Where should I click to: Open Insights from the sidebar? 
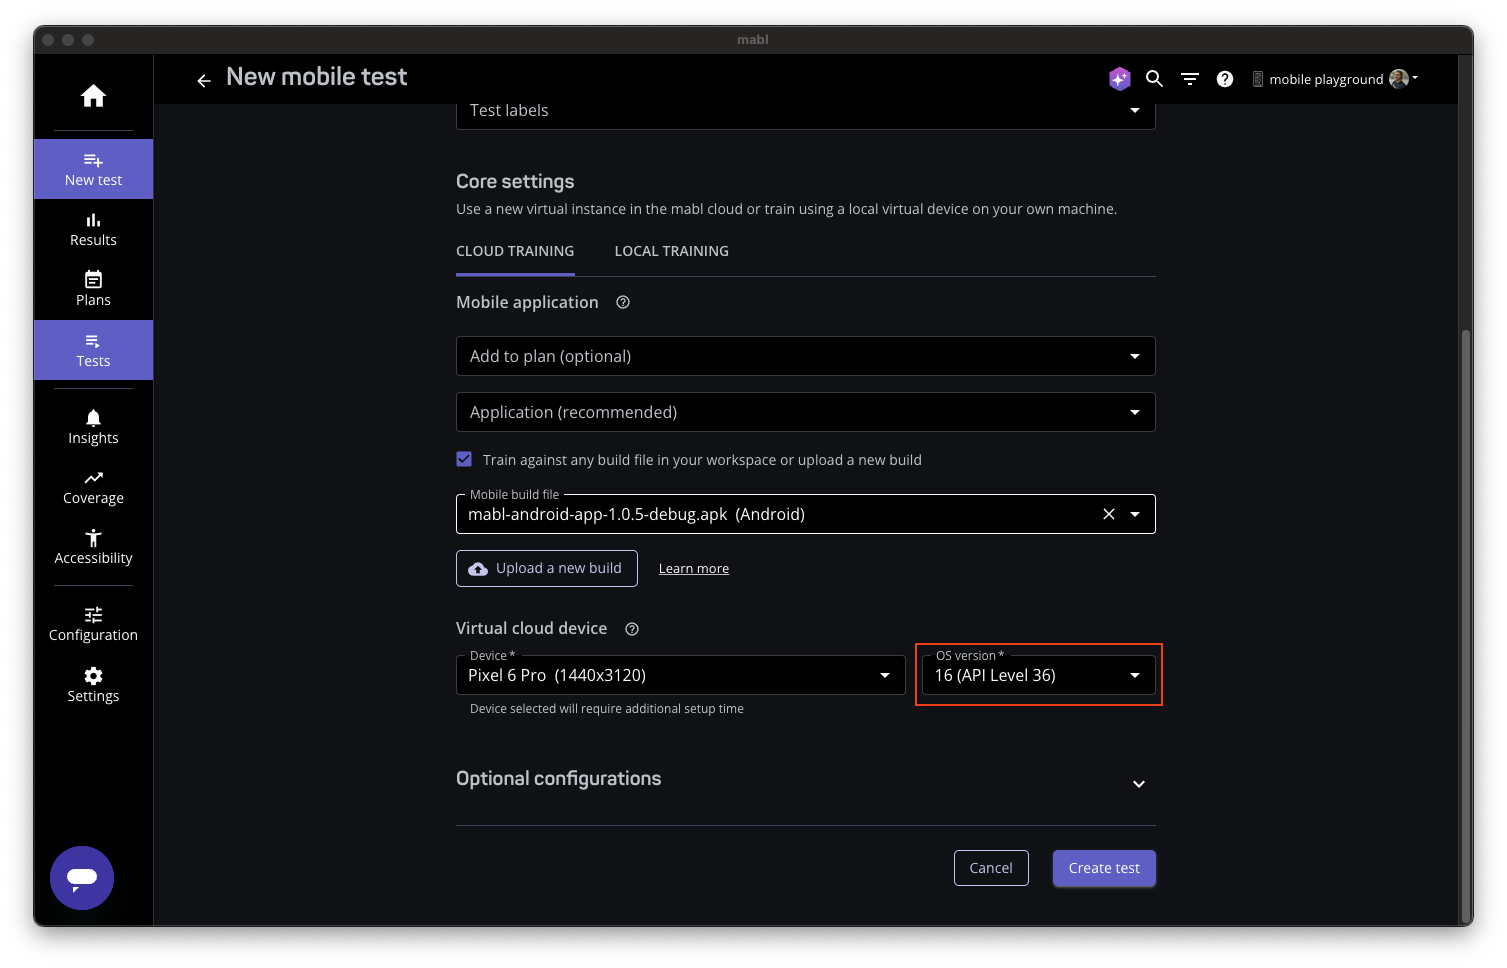tap(93, 427)
